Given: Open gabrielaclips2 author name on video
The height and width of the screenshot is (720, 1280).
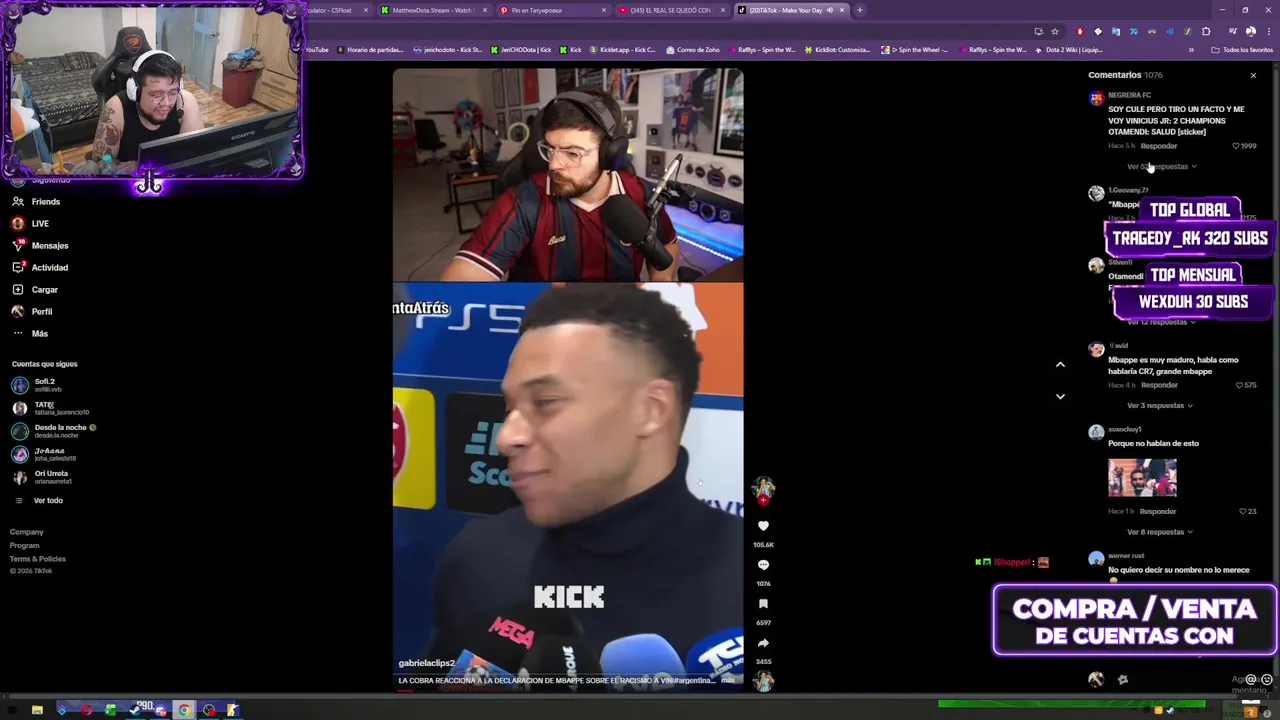Looking at the screenshot, I should 427,663.
